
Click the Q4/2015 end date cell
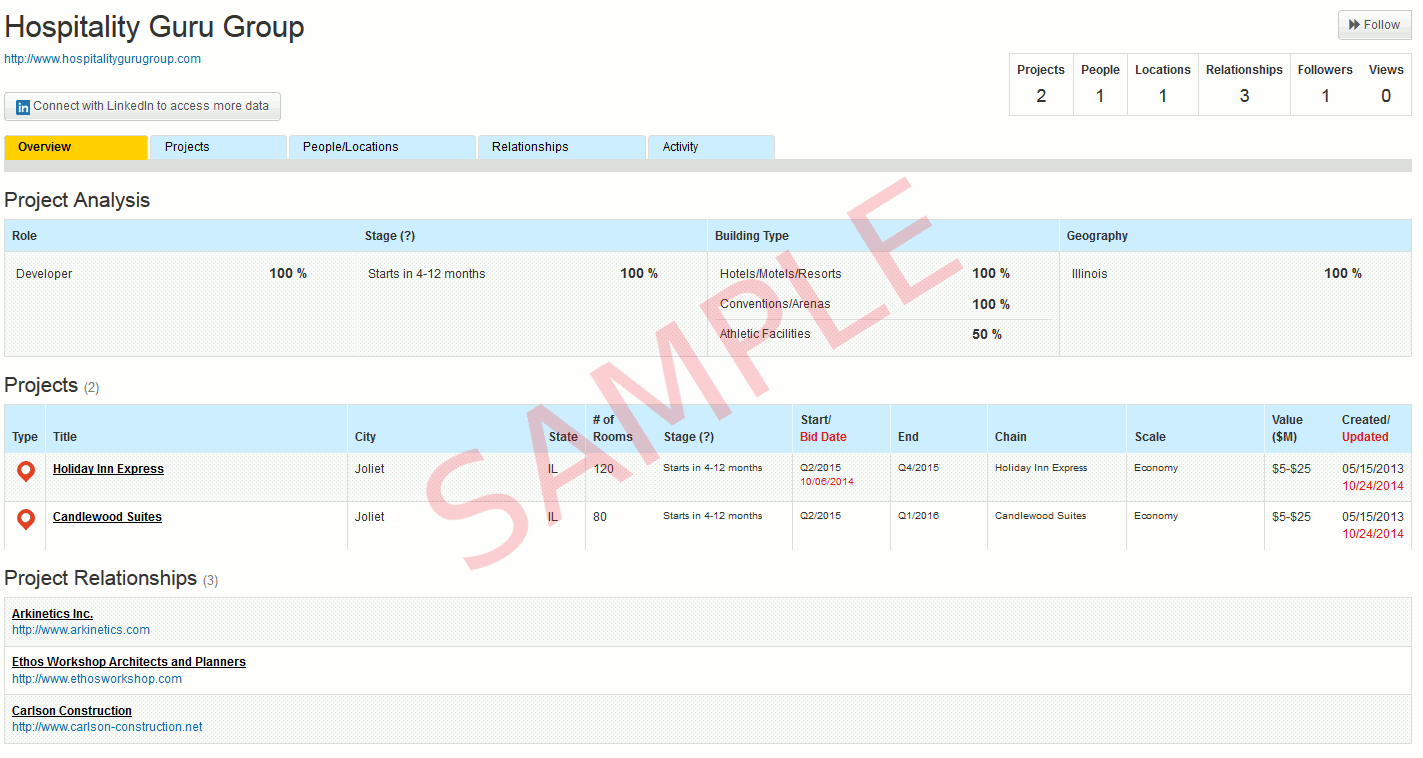918,468
